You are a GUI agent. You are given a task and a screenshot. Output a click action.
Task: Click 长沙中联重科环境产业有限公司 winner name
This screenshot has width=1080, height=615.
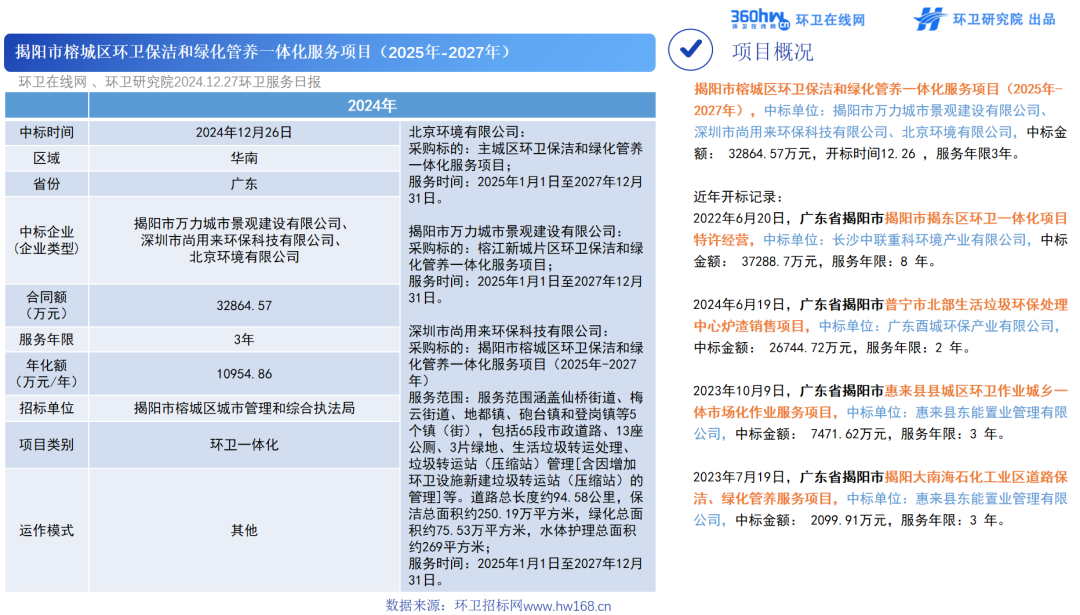pyautogui.click(x=929, y=240)
